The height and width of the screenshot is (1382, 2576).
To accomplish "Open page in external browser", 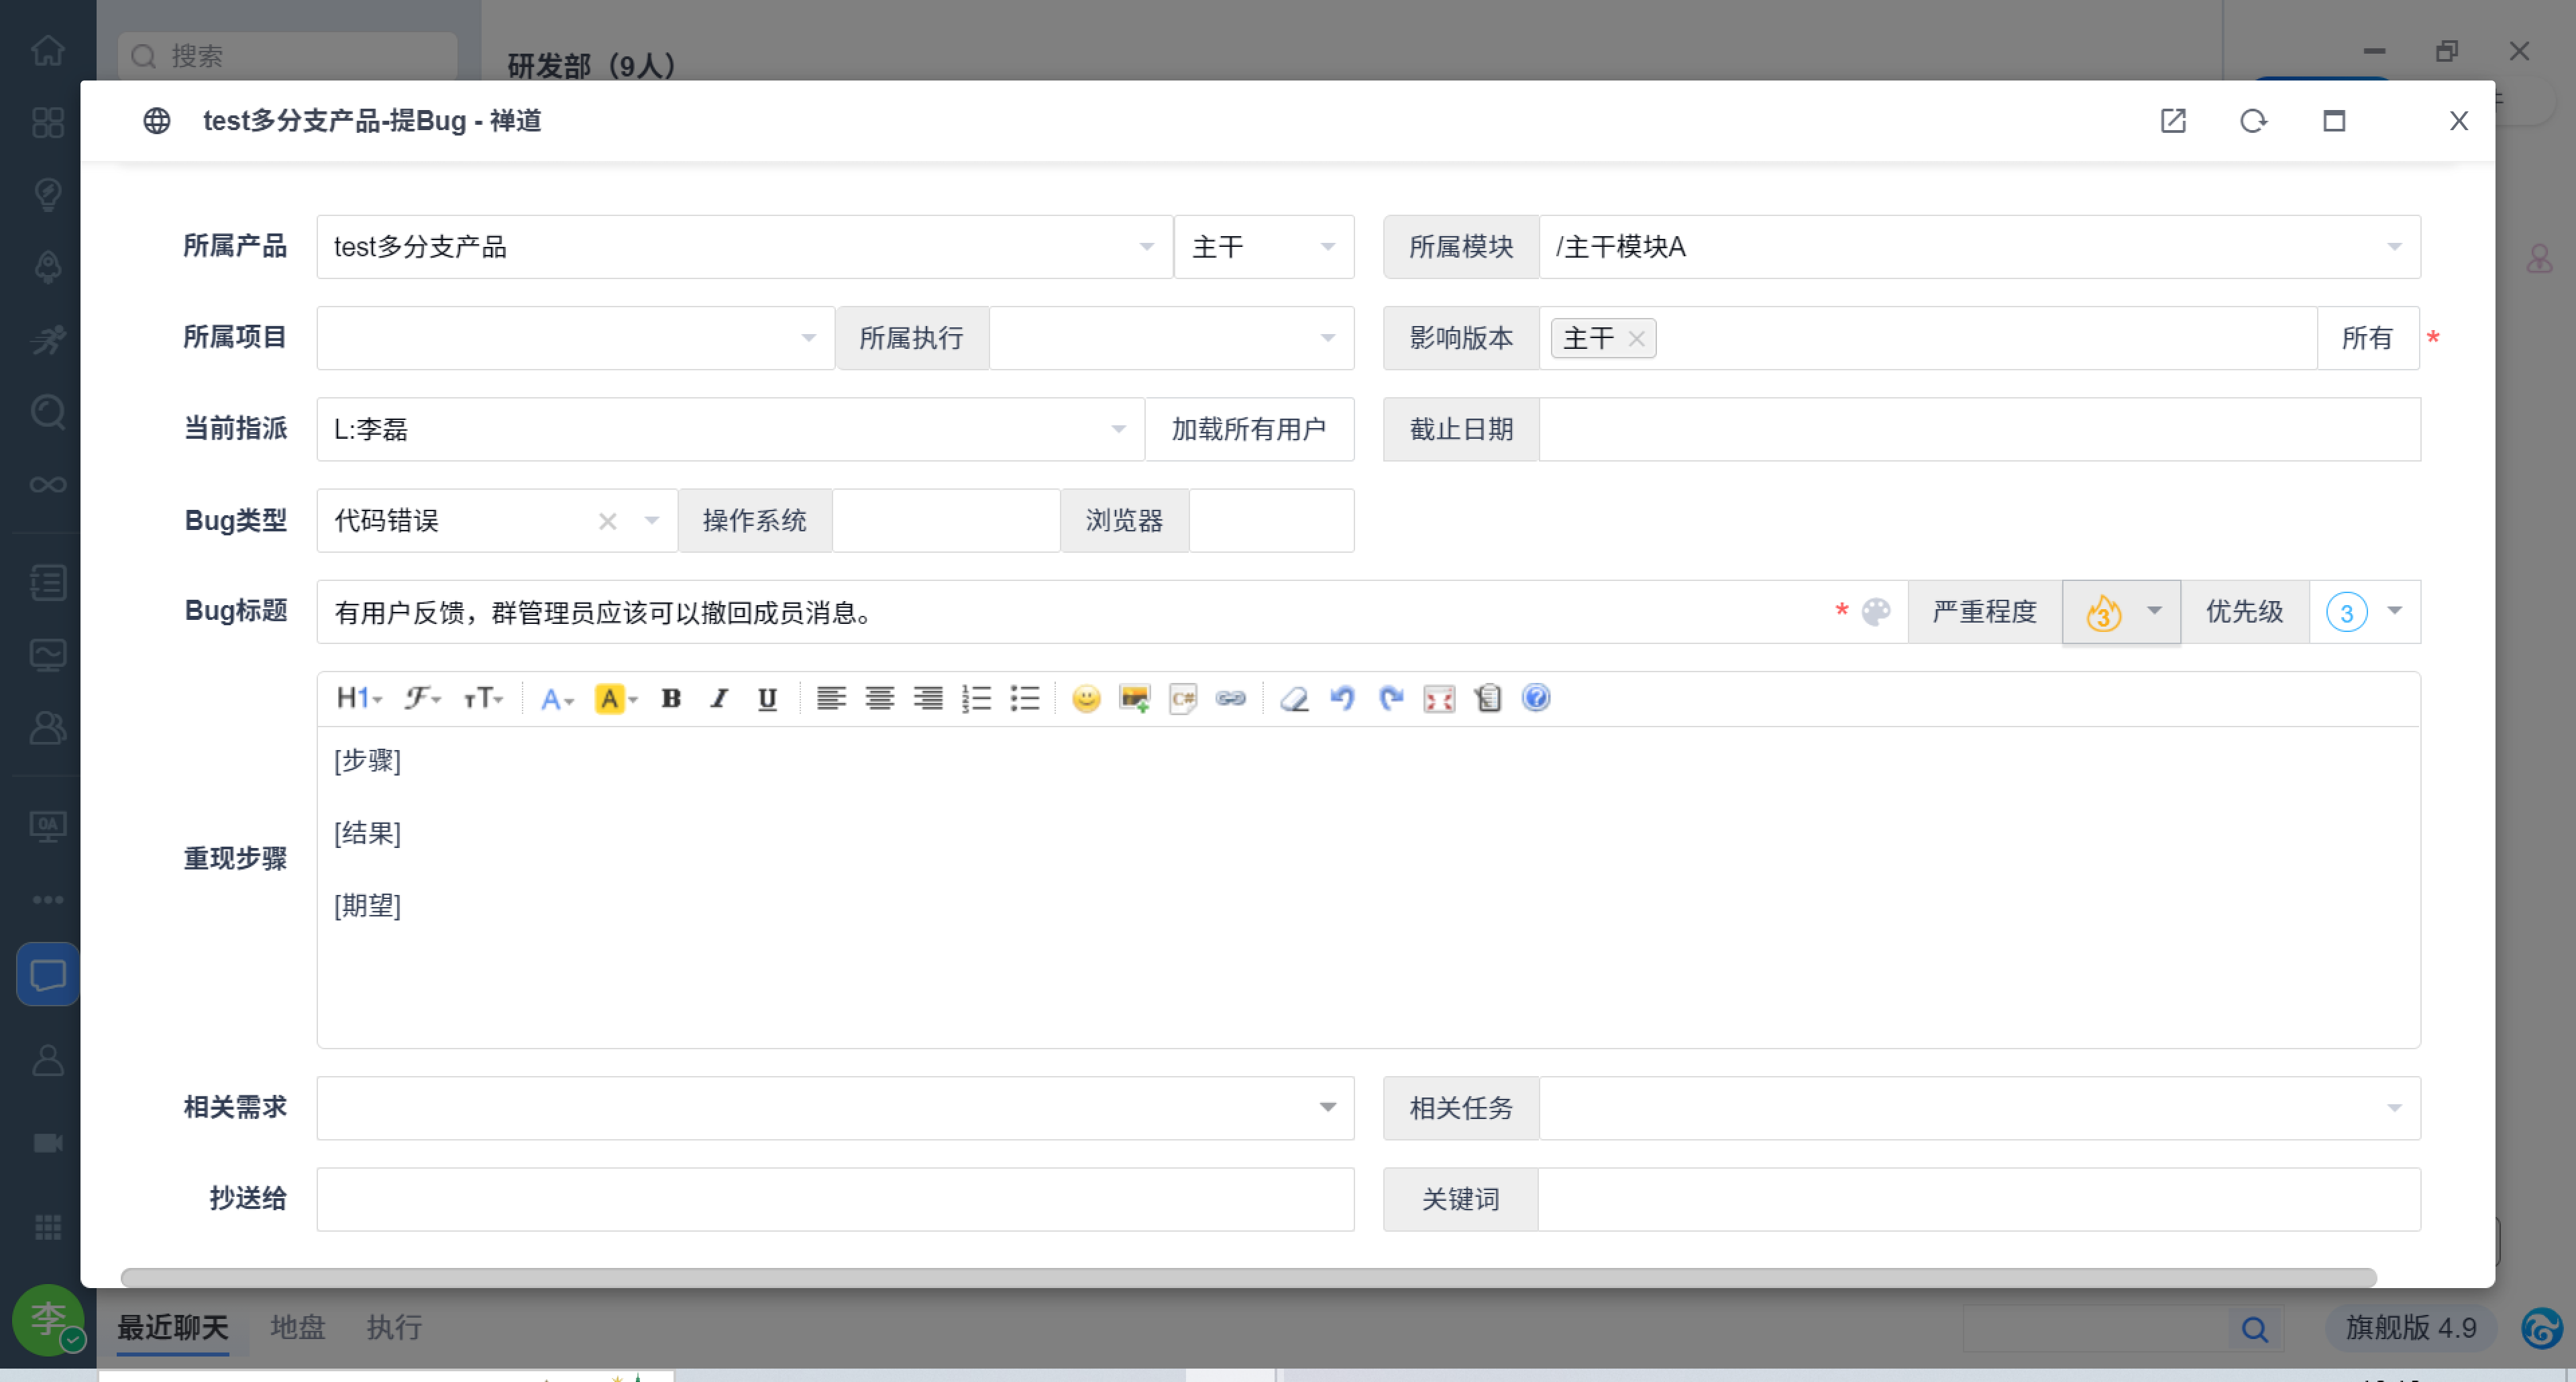I will pos(2173,121).
